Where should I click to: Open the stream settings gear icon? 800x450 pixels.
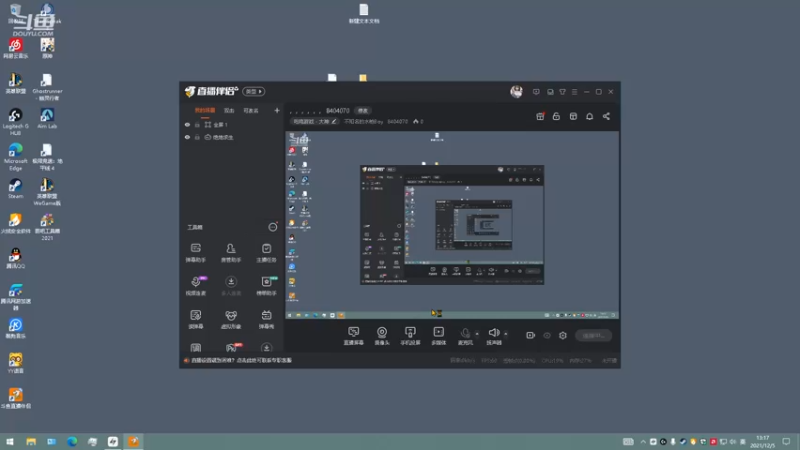pyautogui.click(x=563, y=335)
